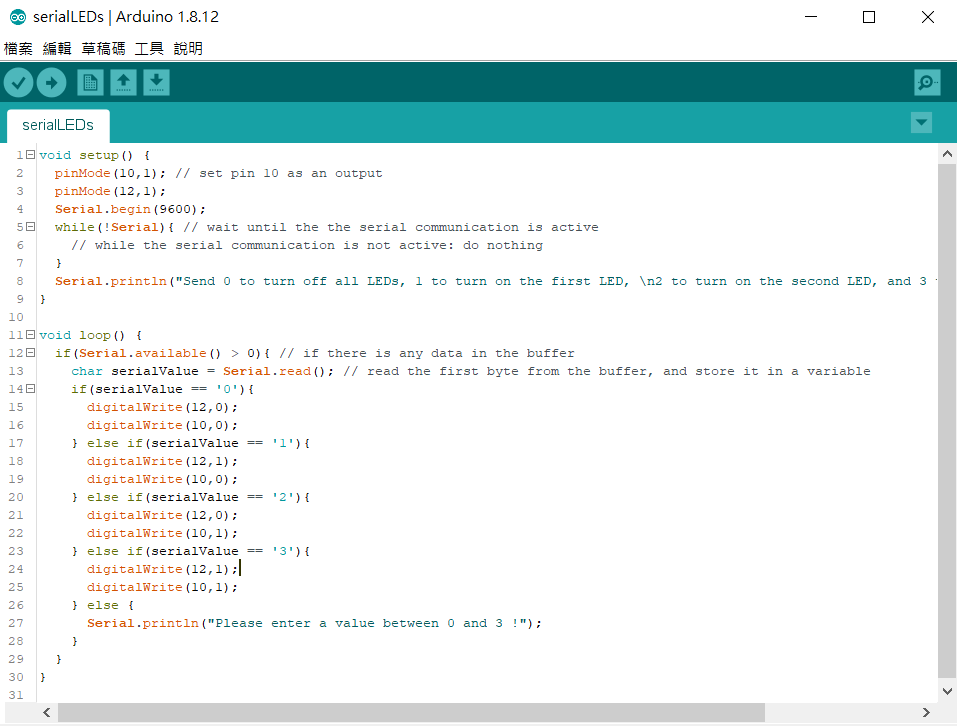The height and width of the screenshot is (726, 957).
Task: Collapse the while(!Serial) block fold marker
Action: [x=30, y=227]
